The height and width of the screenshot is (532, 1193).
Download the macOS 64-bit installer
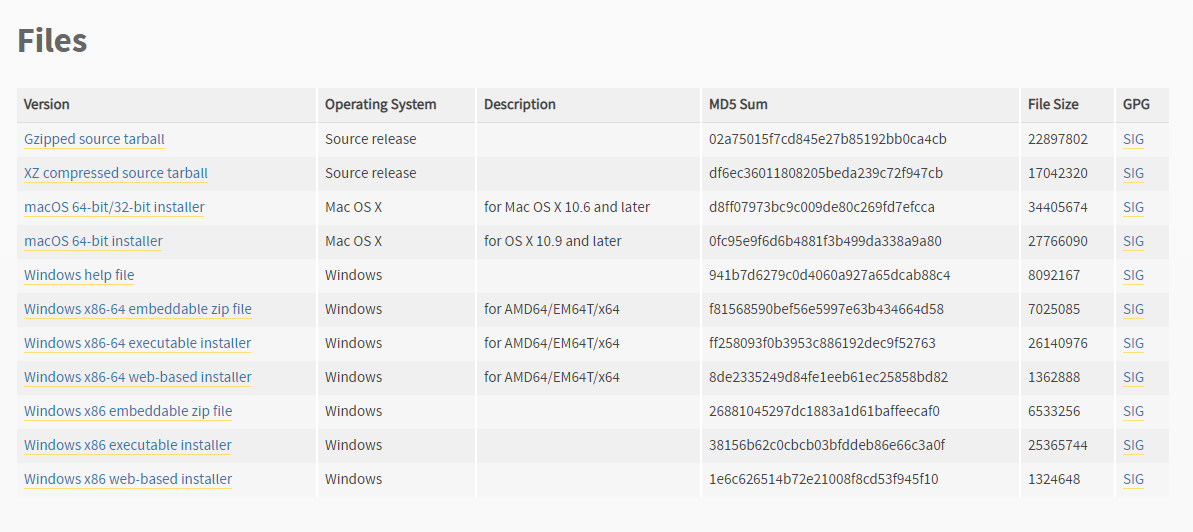click(x=93, y=241)
